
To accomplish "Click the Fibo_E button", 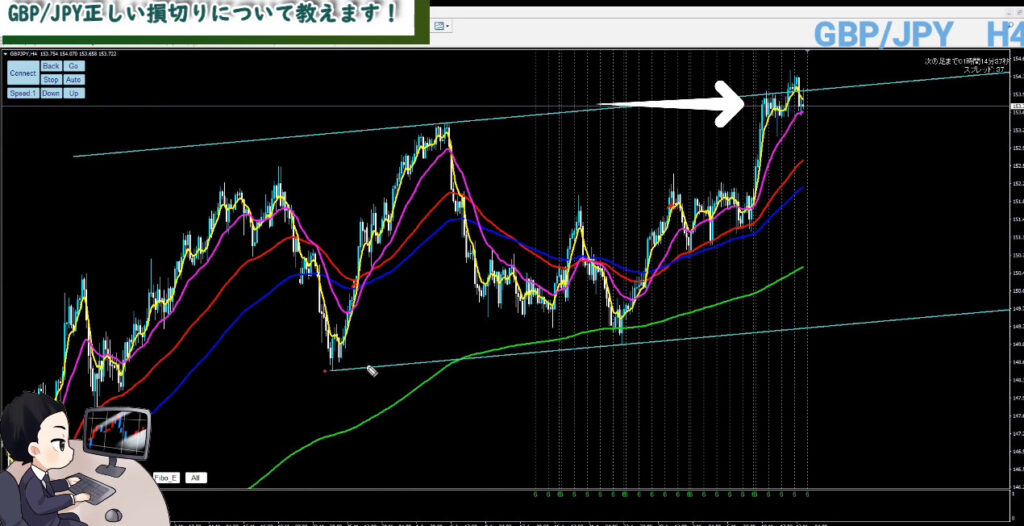I will click(166, 478).
